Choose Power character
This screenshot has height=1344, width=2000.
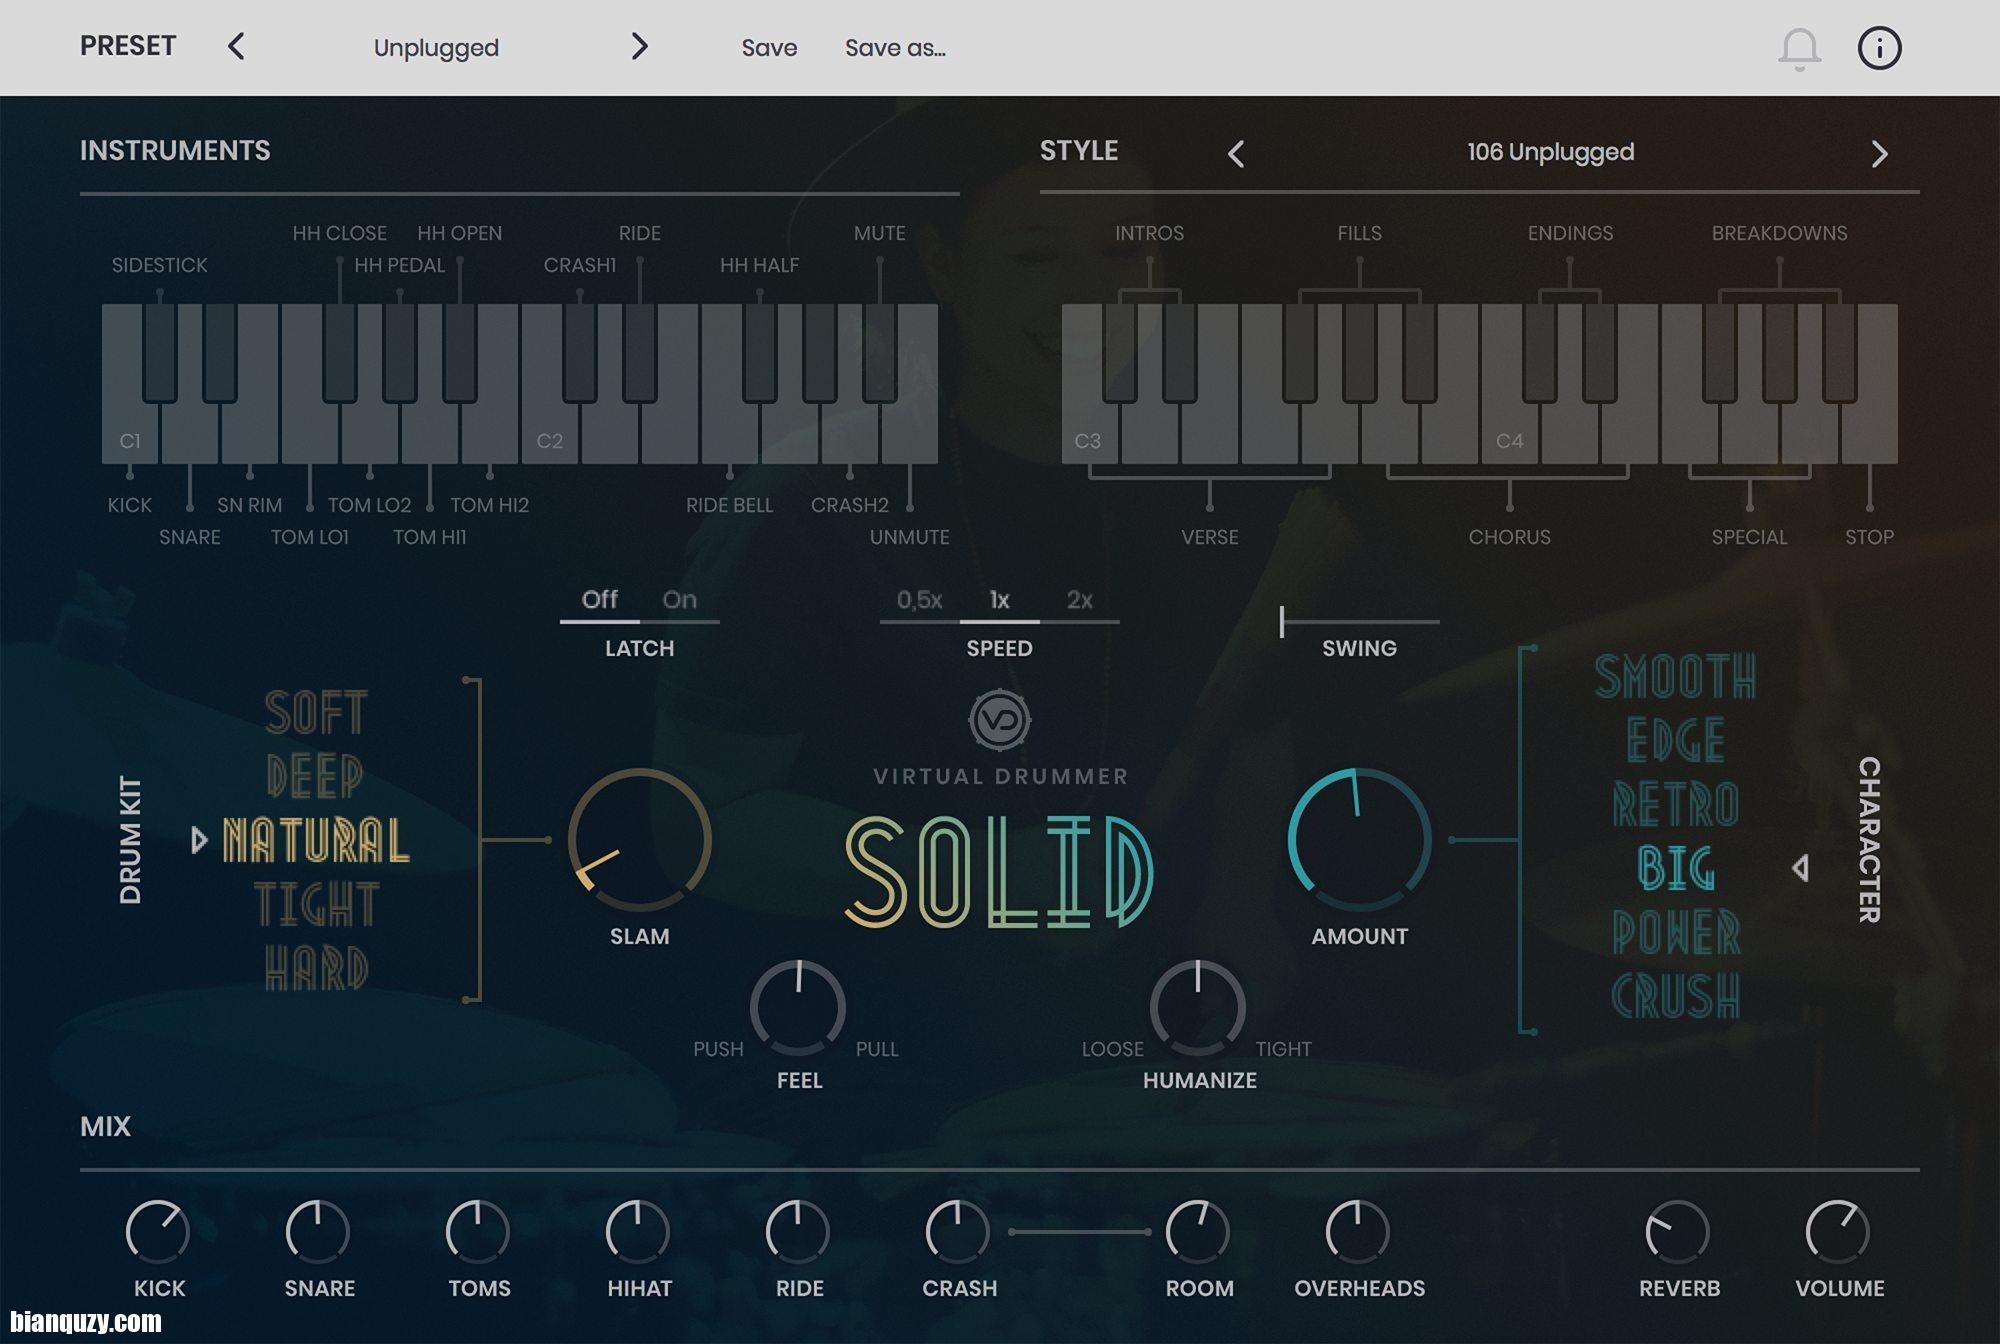(x=1676, y=932)
